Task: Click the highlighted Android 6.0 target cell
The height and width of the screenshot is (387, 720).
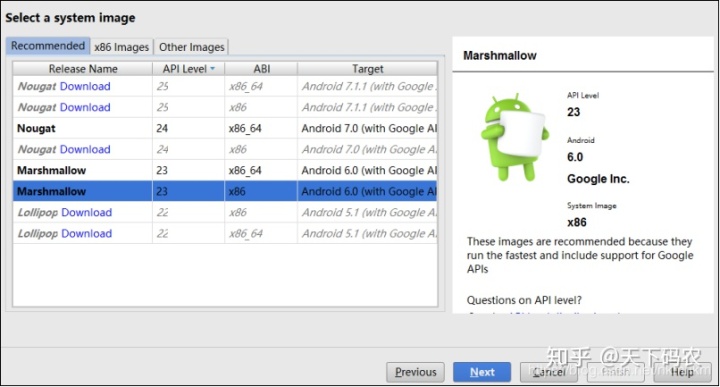Action: click(367, 192)
